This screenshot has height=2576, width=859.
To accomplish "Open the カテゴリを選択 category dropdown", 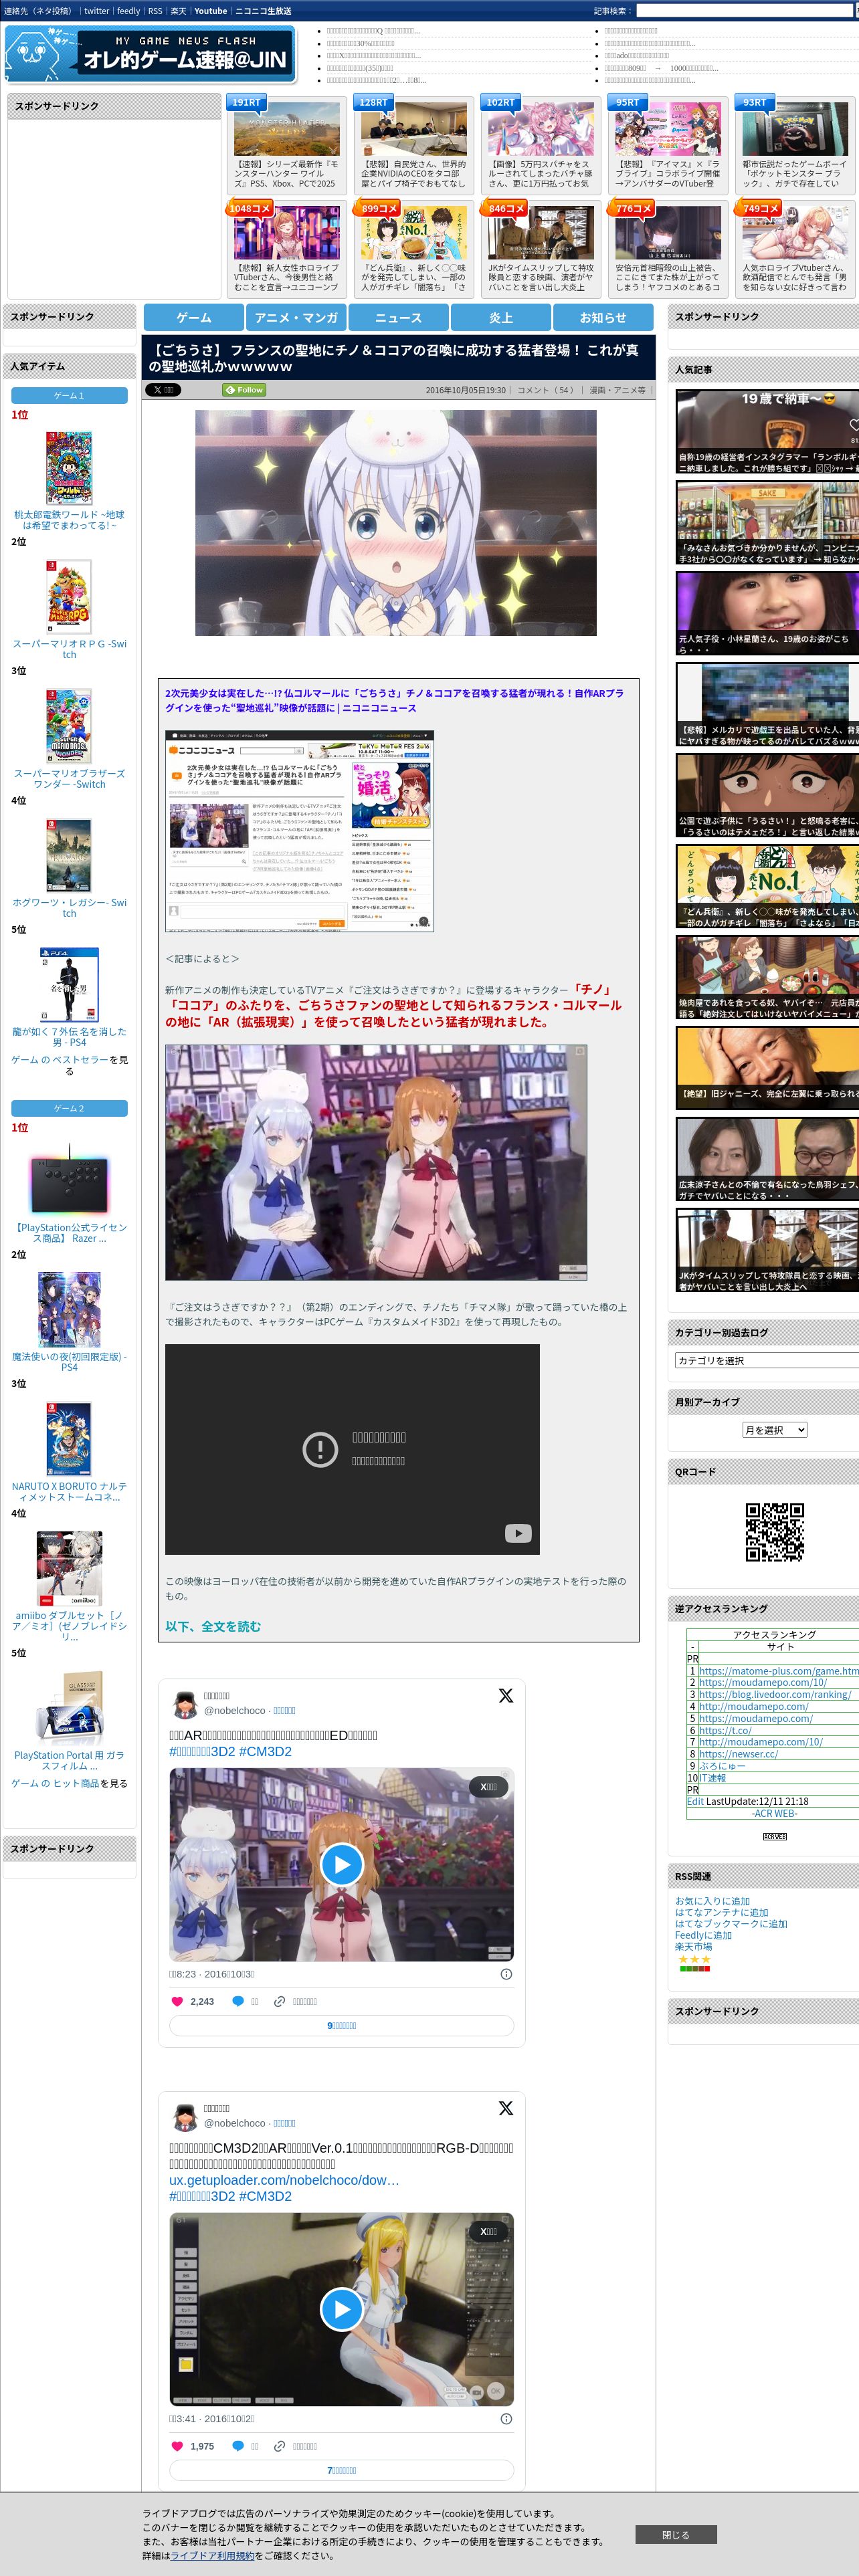I will click(766, 1360).
